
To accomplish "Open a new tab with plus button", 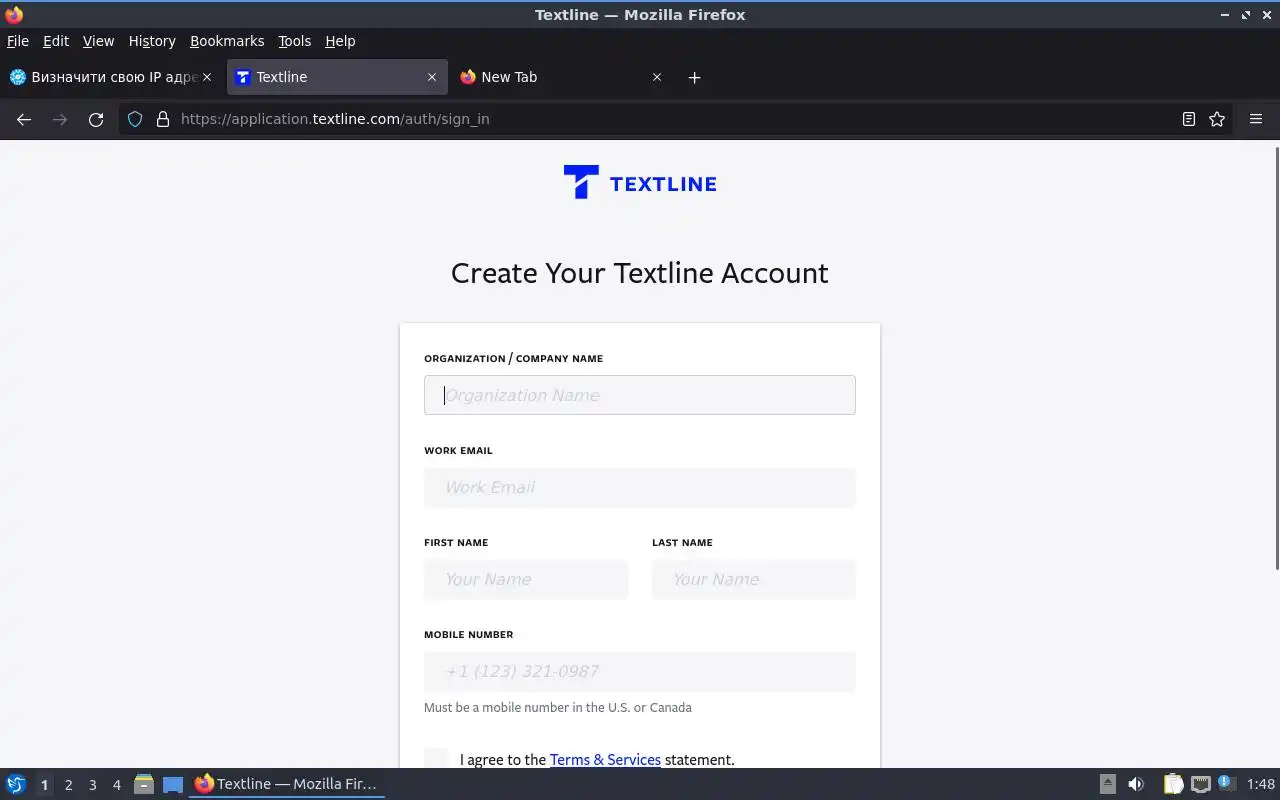I will [x=695, y=77].
